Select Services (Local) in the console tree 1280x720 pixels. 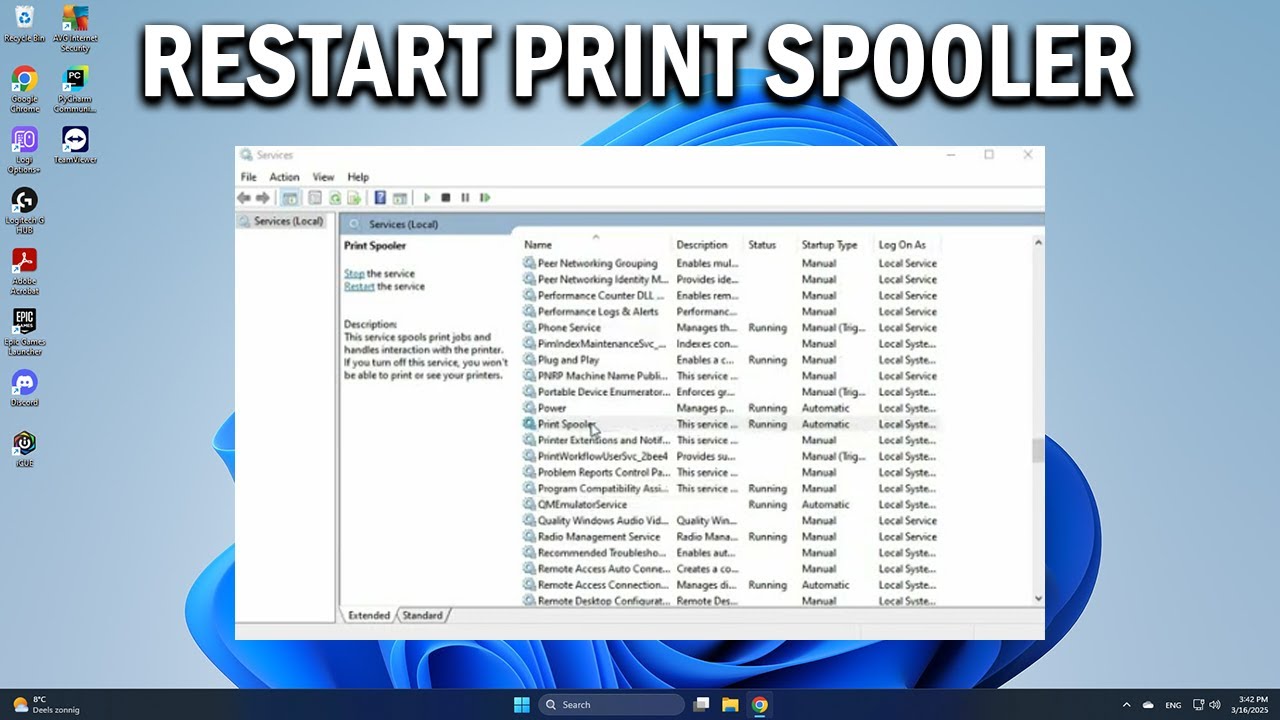(281, 221)
